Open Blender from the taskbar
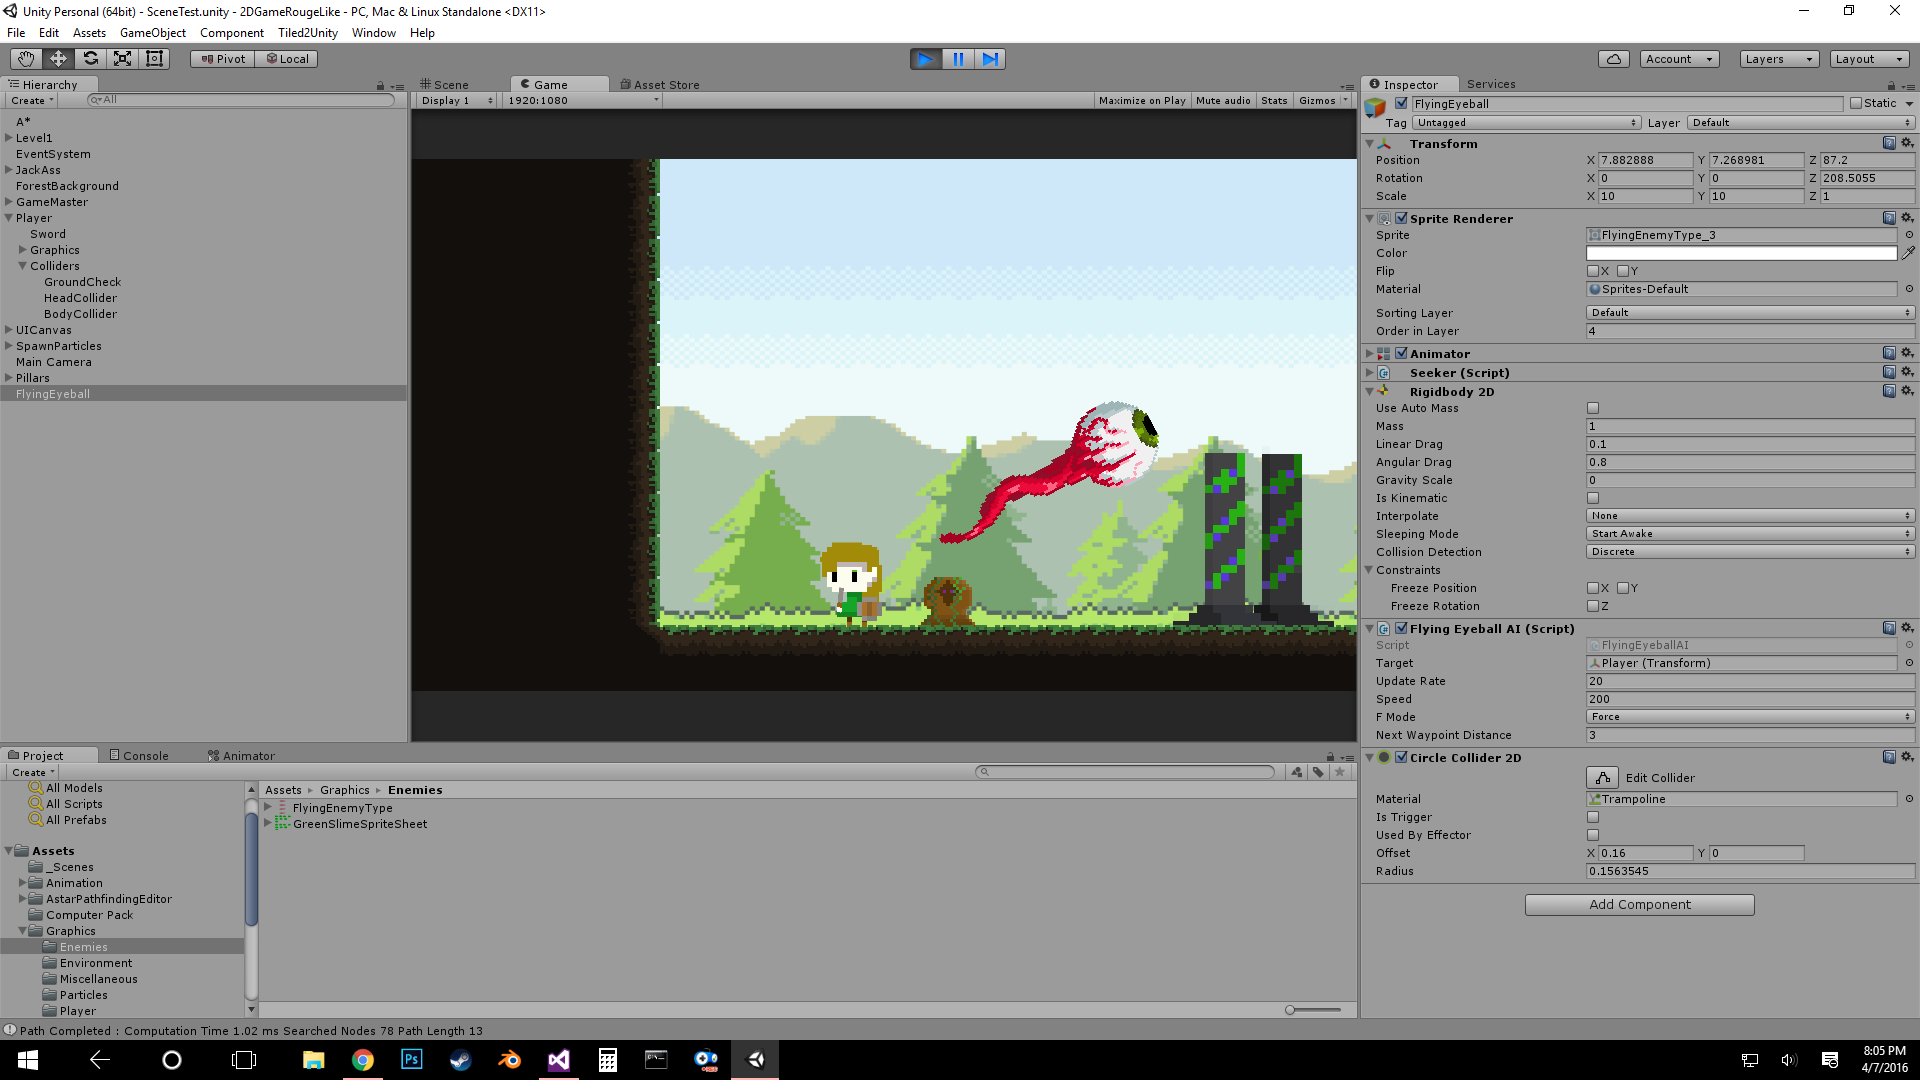1920x1080 pixels. click(509, 1060)
